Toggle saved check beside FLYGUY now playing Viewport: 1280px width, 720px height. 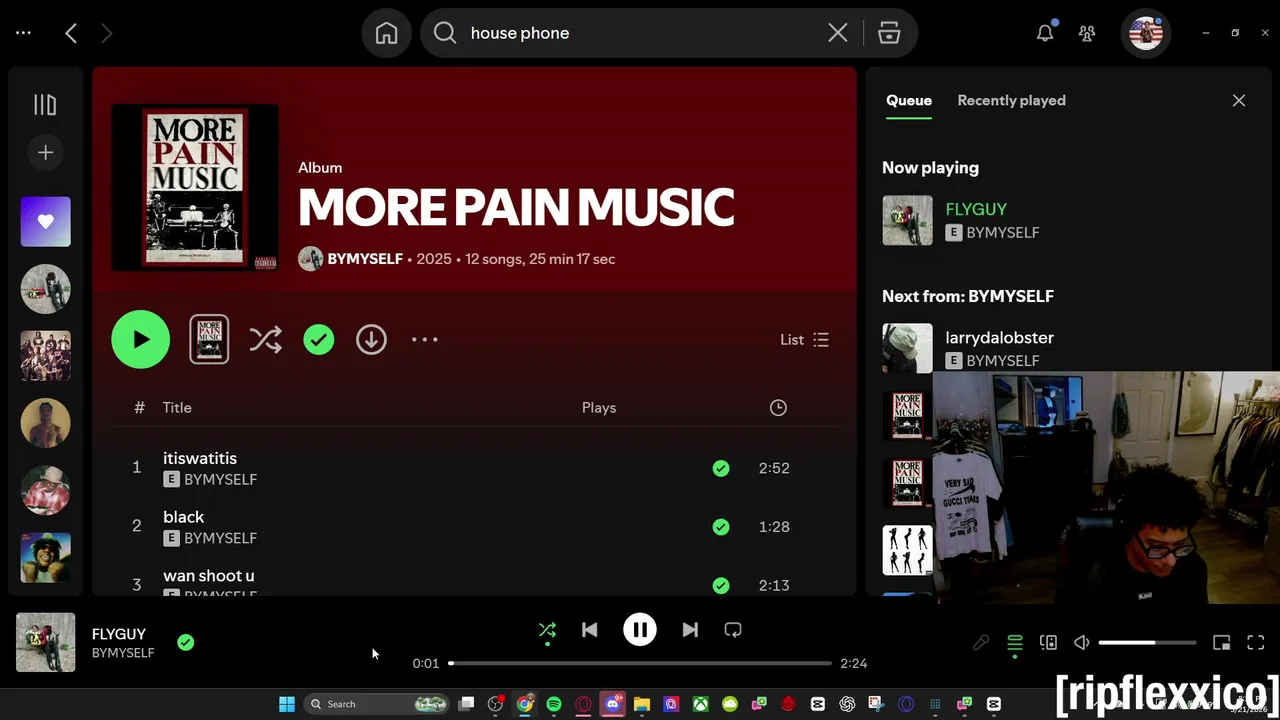tap(186, 643)
